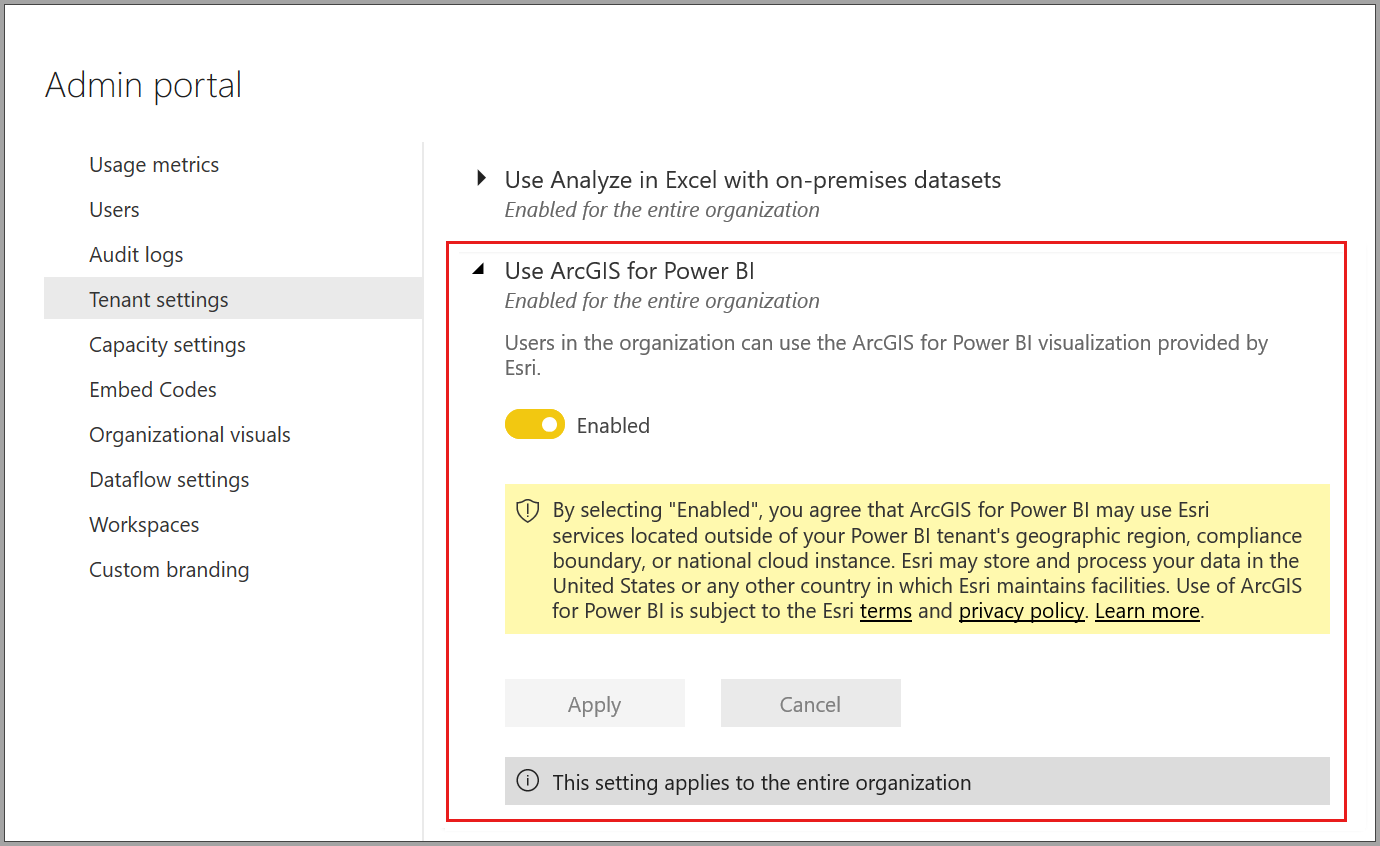Viewport: 1380px width, 846px height.
Task: Open Capacity settings page
Action: tap(167, 345)
